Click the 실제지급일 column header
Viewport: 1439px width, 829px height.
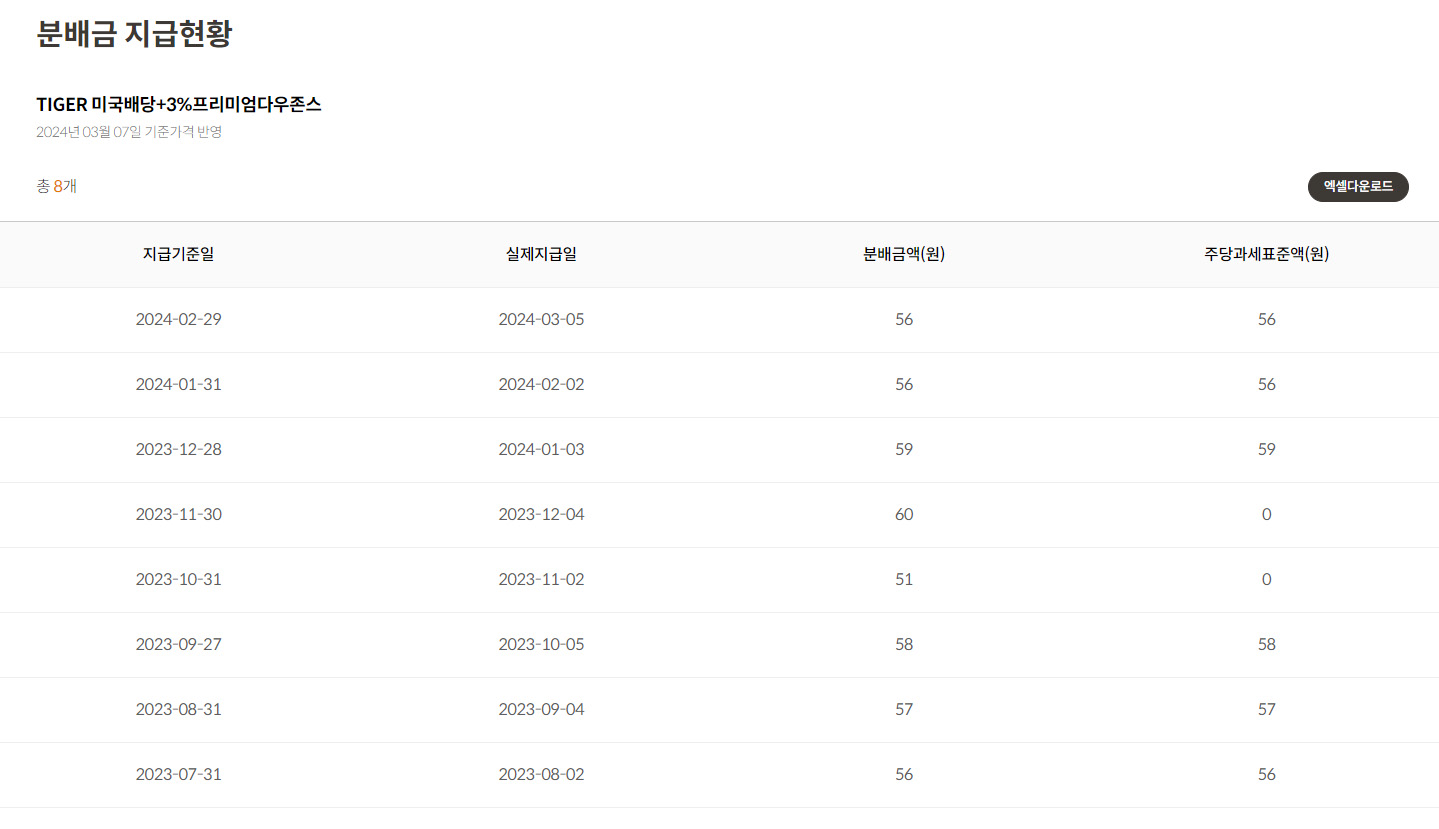pyautogui.click(x=541, y=254)
